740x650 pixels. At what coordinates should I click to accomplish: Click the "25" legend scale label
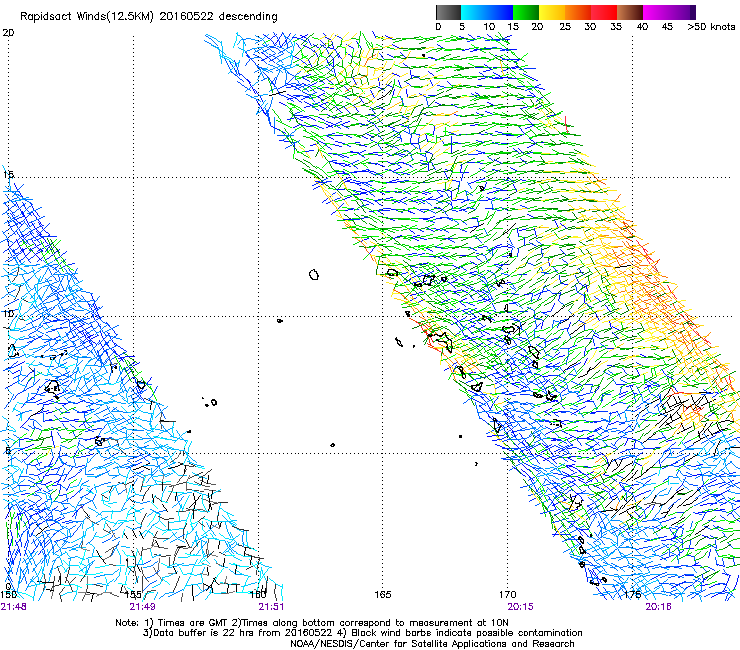point(564,27)
